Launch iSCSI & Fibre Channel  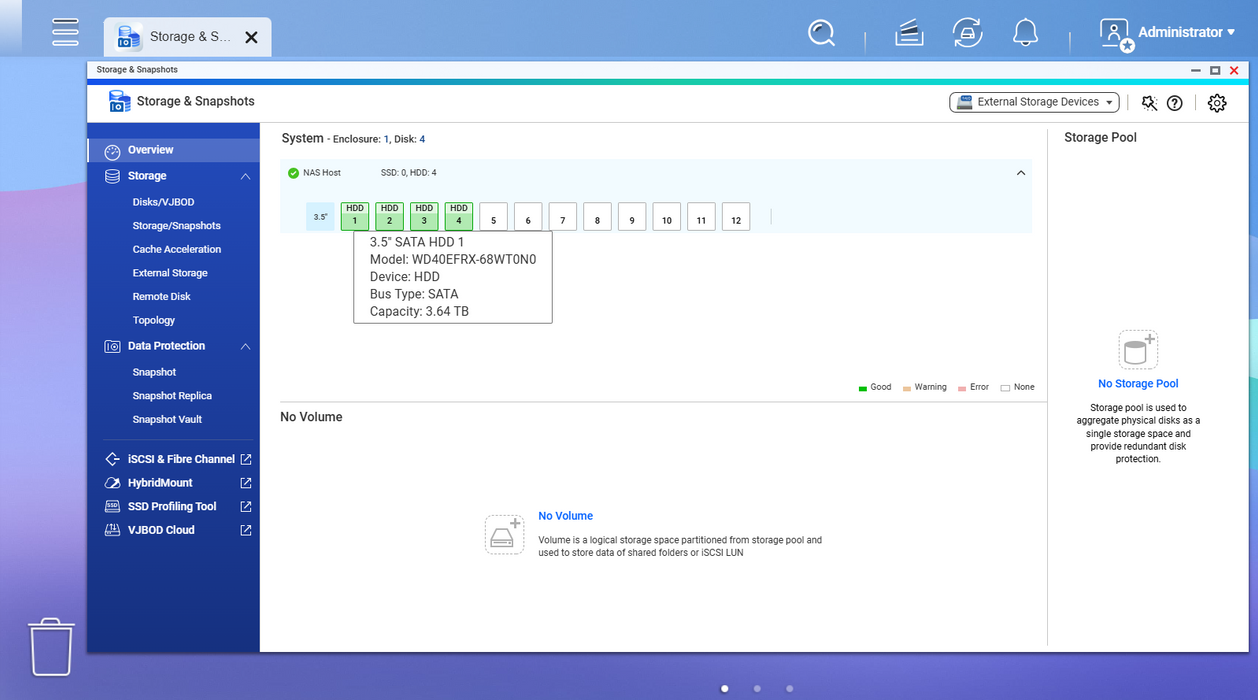click(x=181, y=459)
